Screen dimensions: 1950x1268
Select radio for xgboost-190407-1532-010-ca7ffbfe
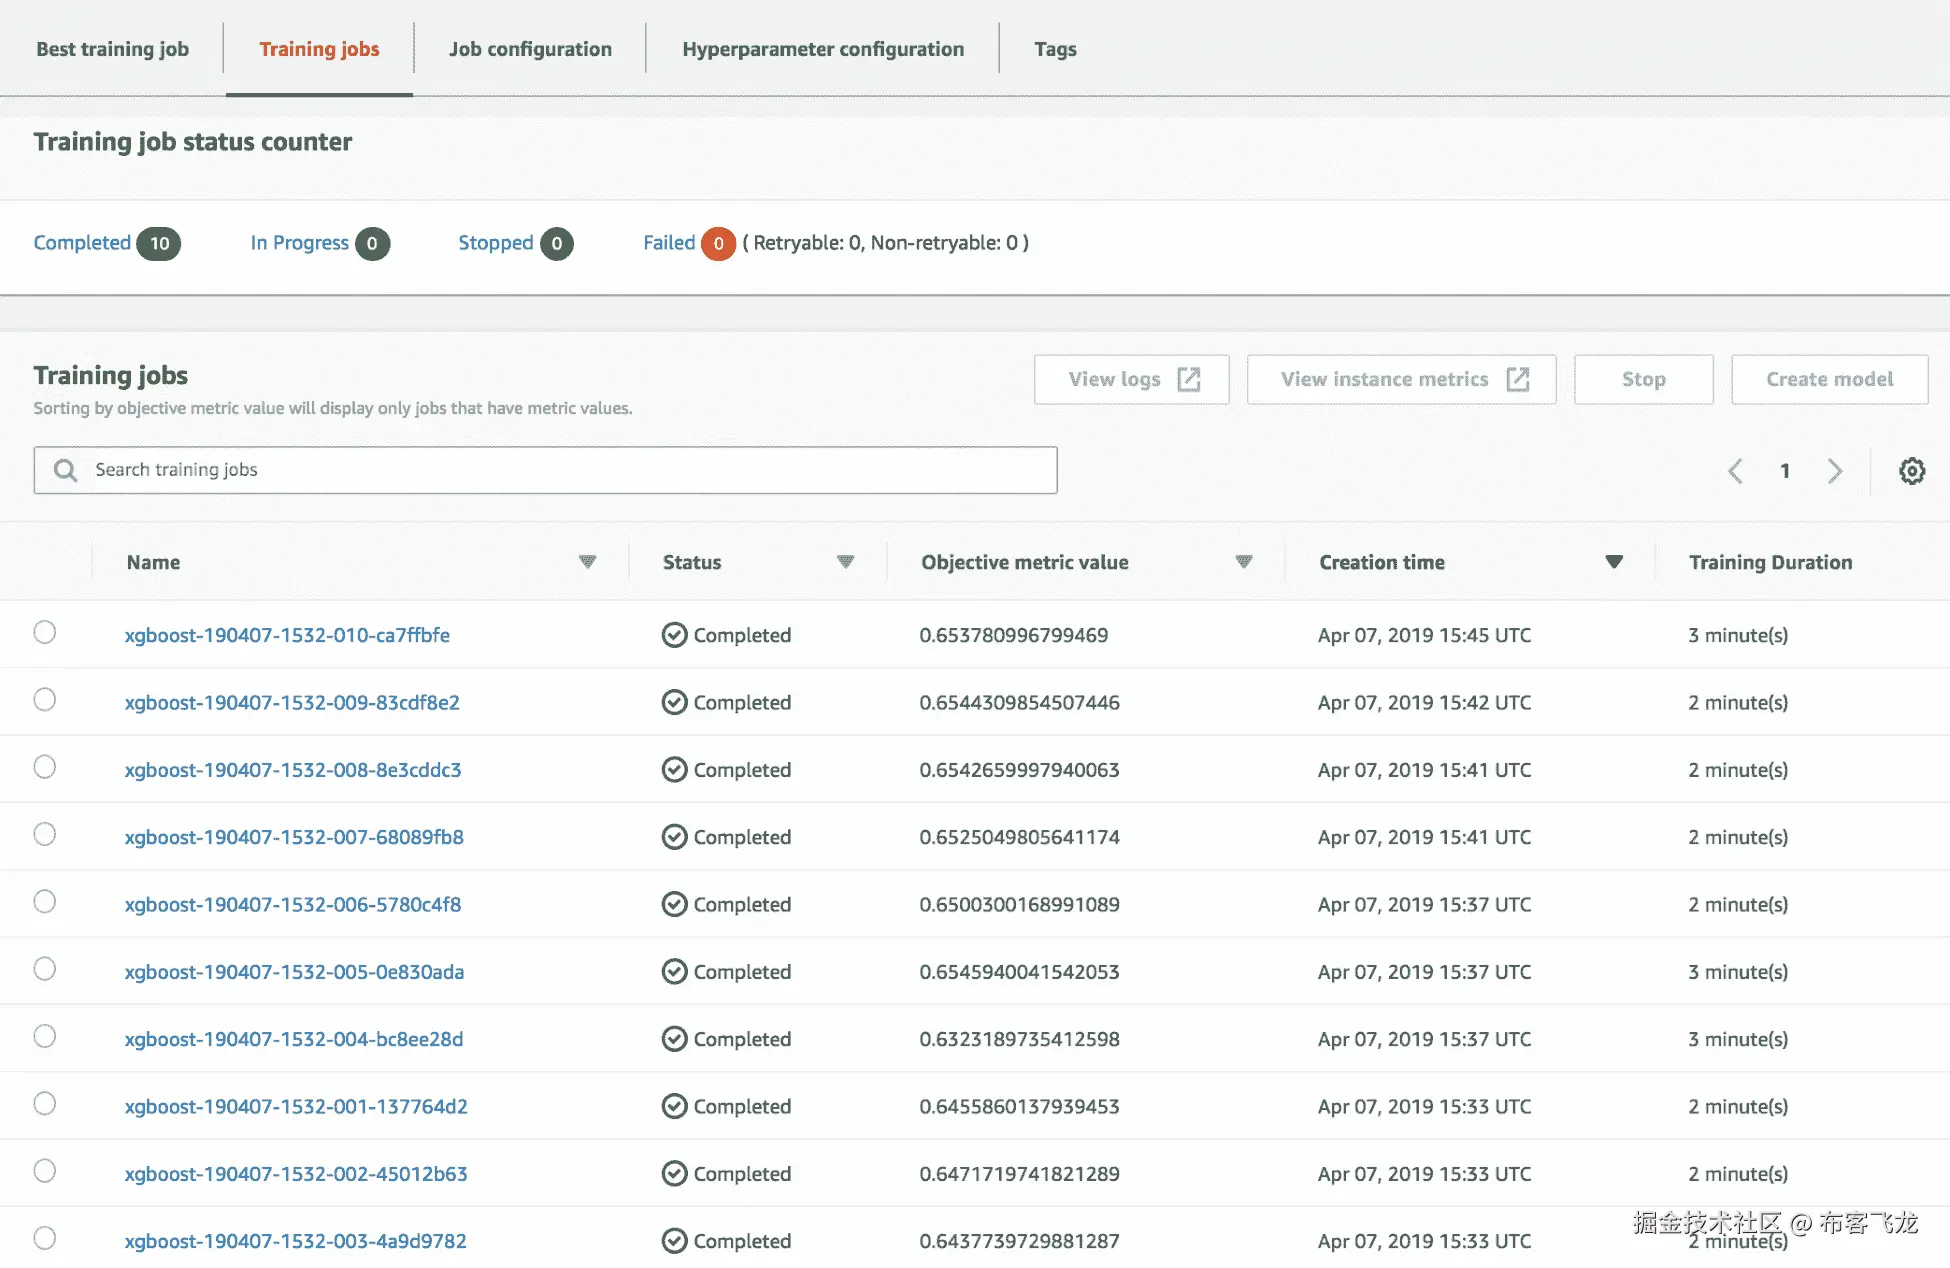45,632
